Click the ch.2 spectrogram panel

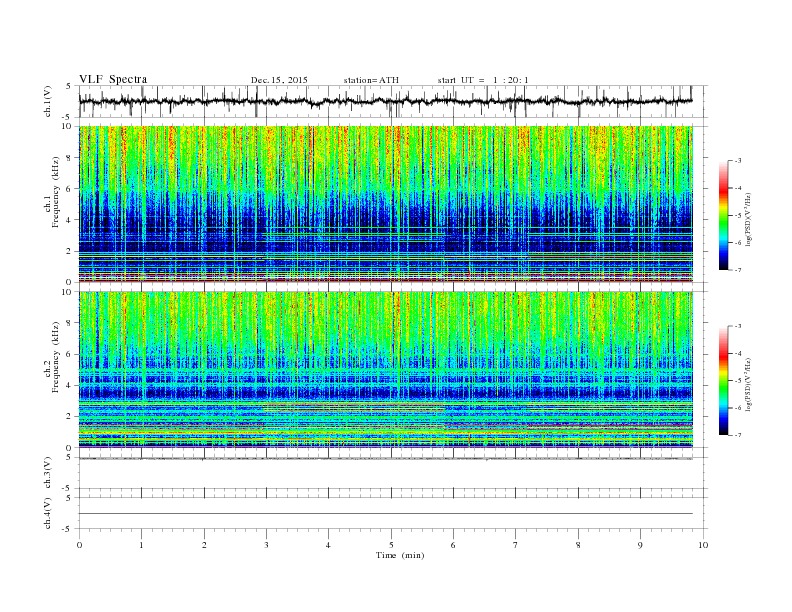(386, 369)
